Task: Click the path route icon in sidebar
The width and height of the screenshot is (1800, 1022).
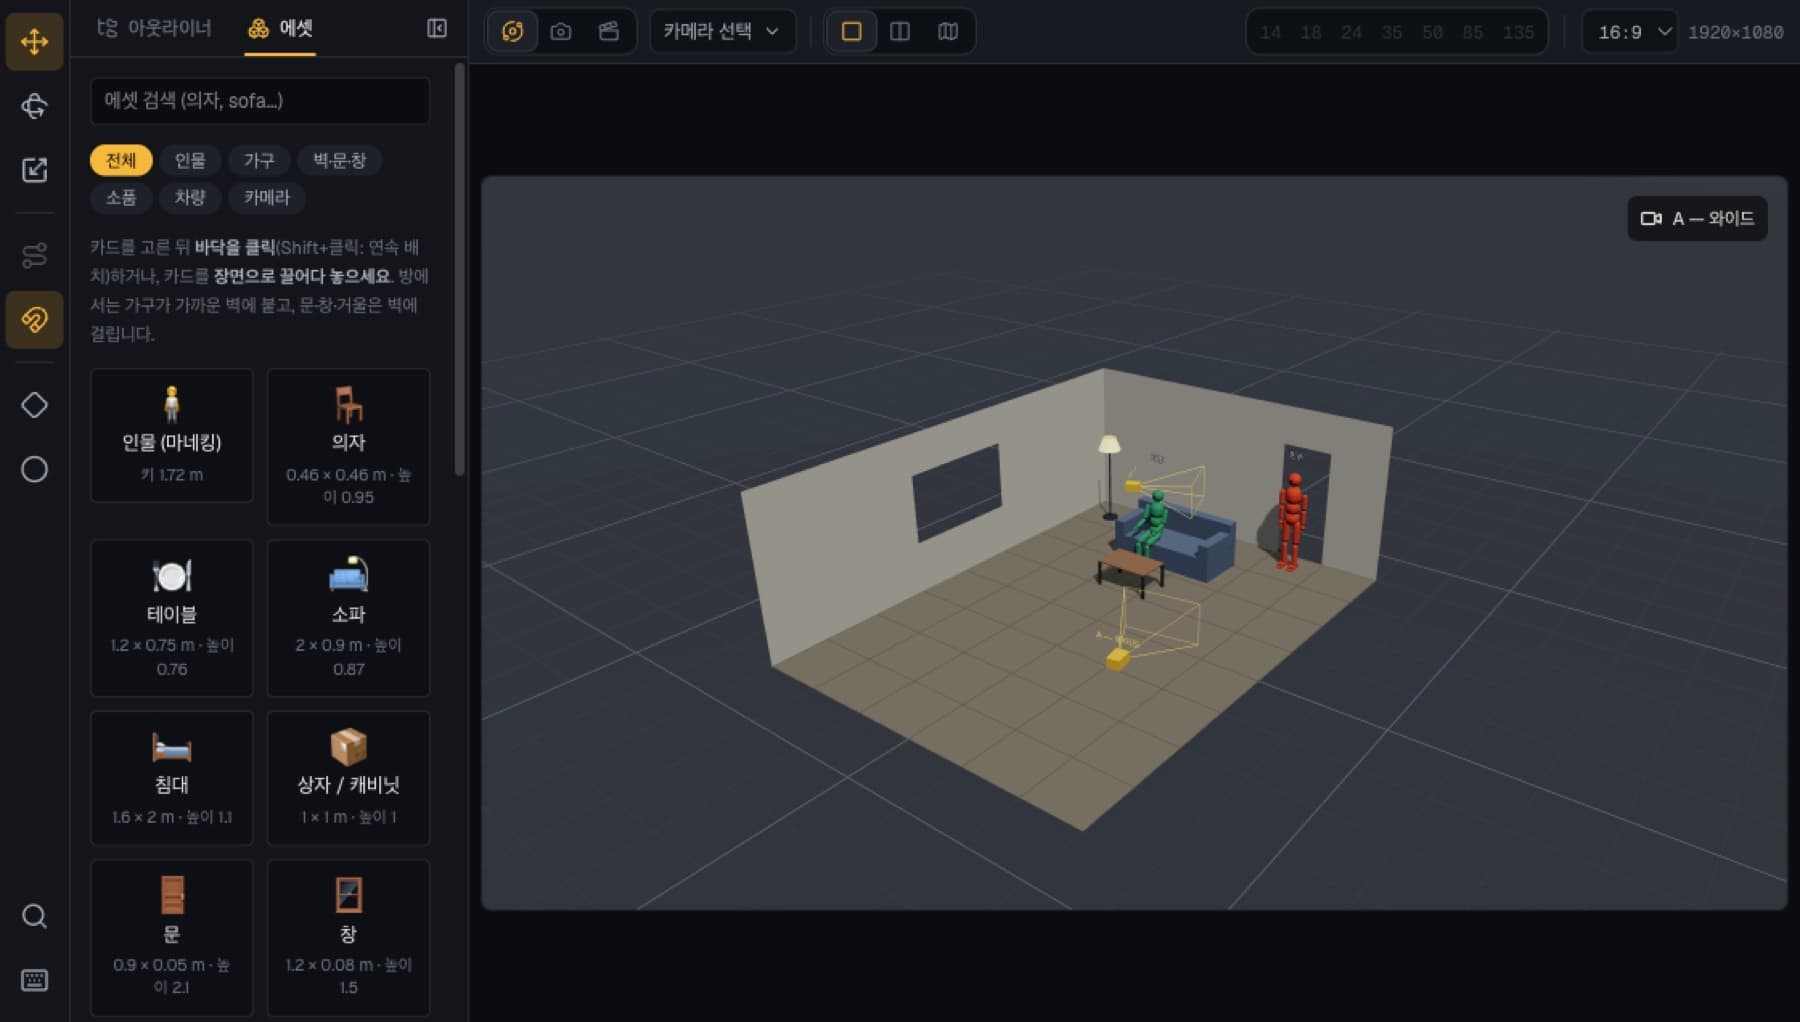Action: click(34, 256)
